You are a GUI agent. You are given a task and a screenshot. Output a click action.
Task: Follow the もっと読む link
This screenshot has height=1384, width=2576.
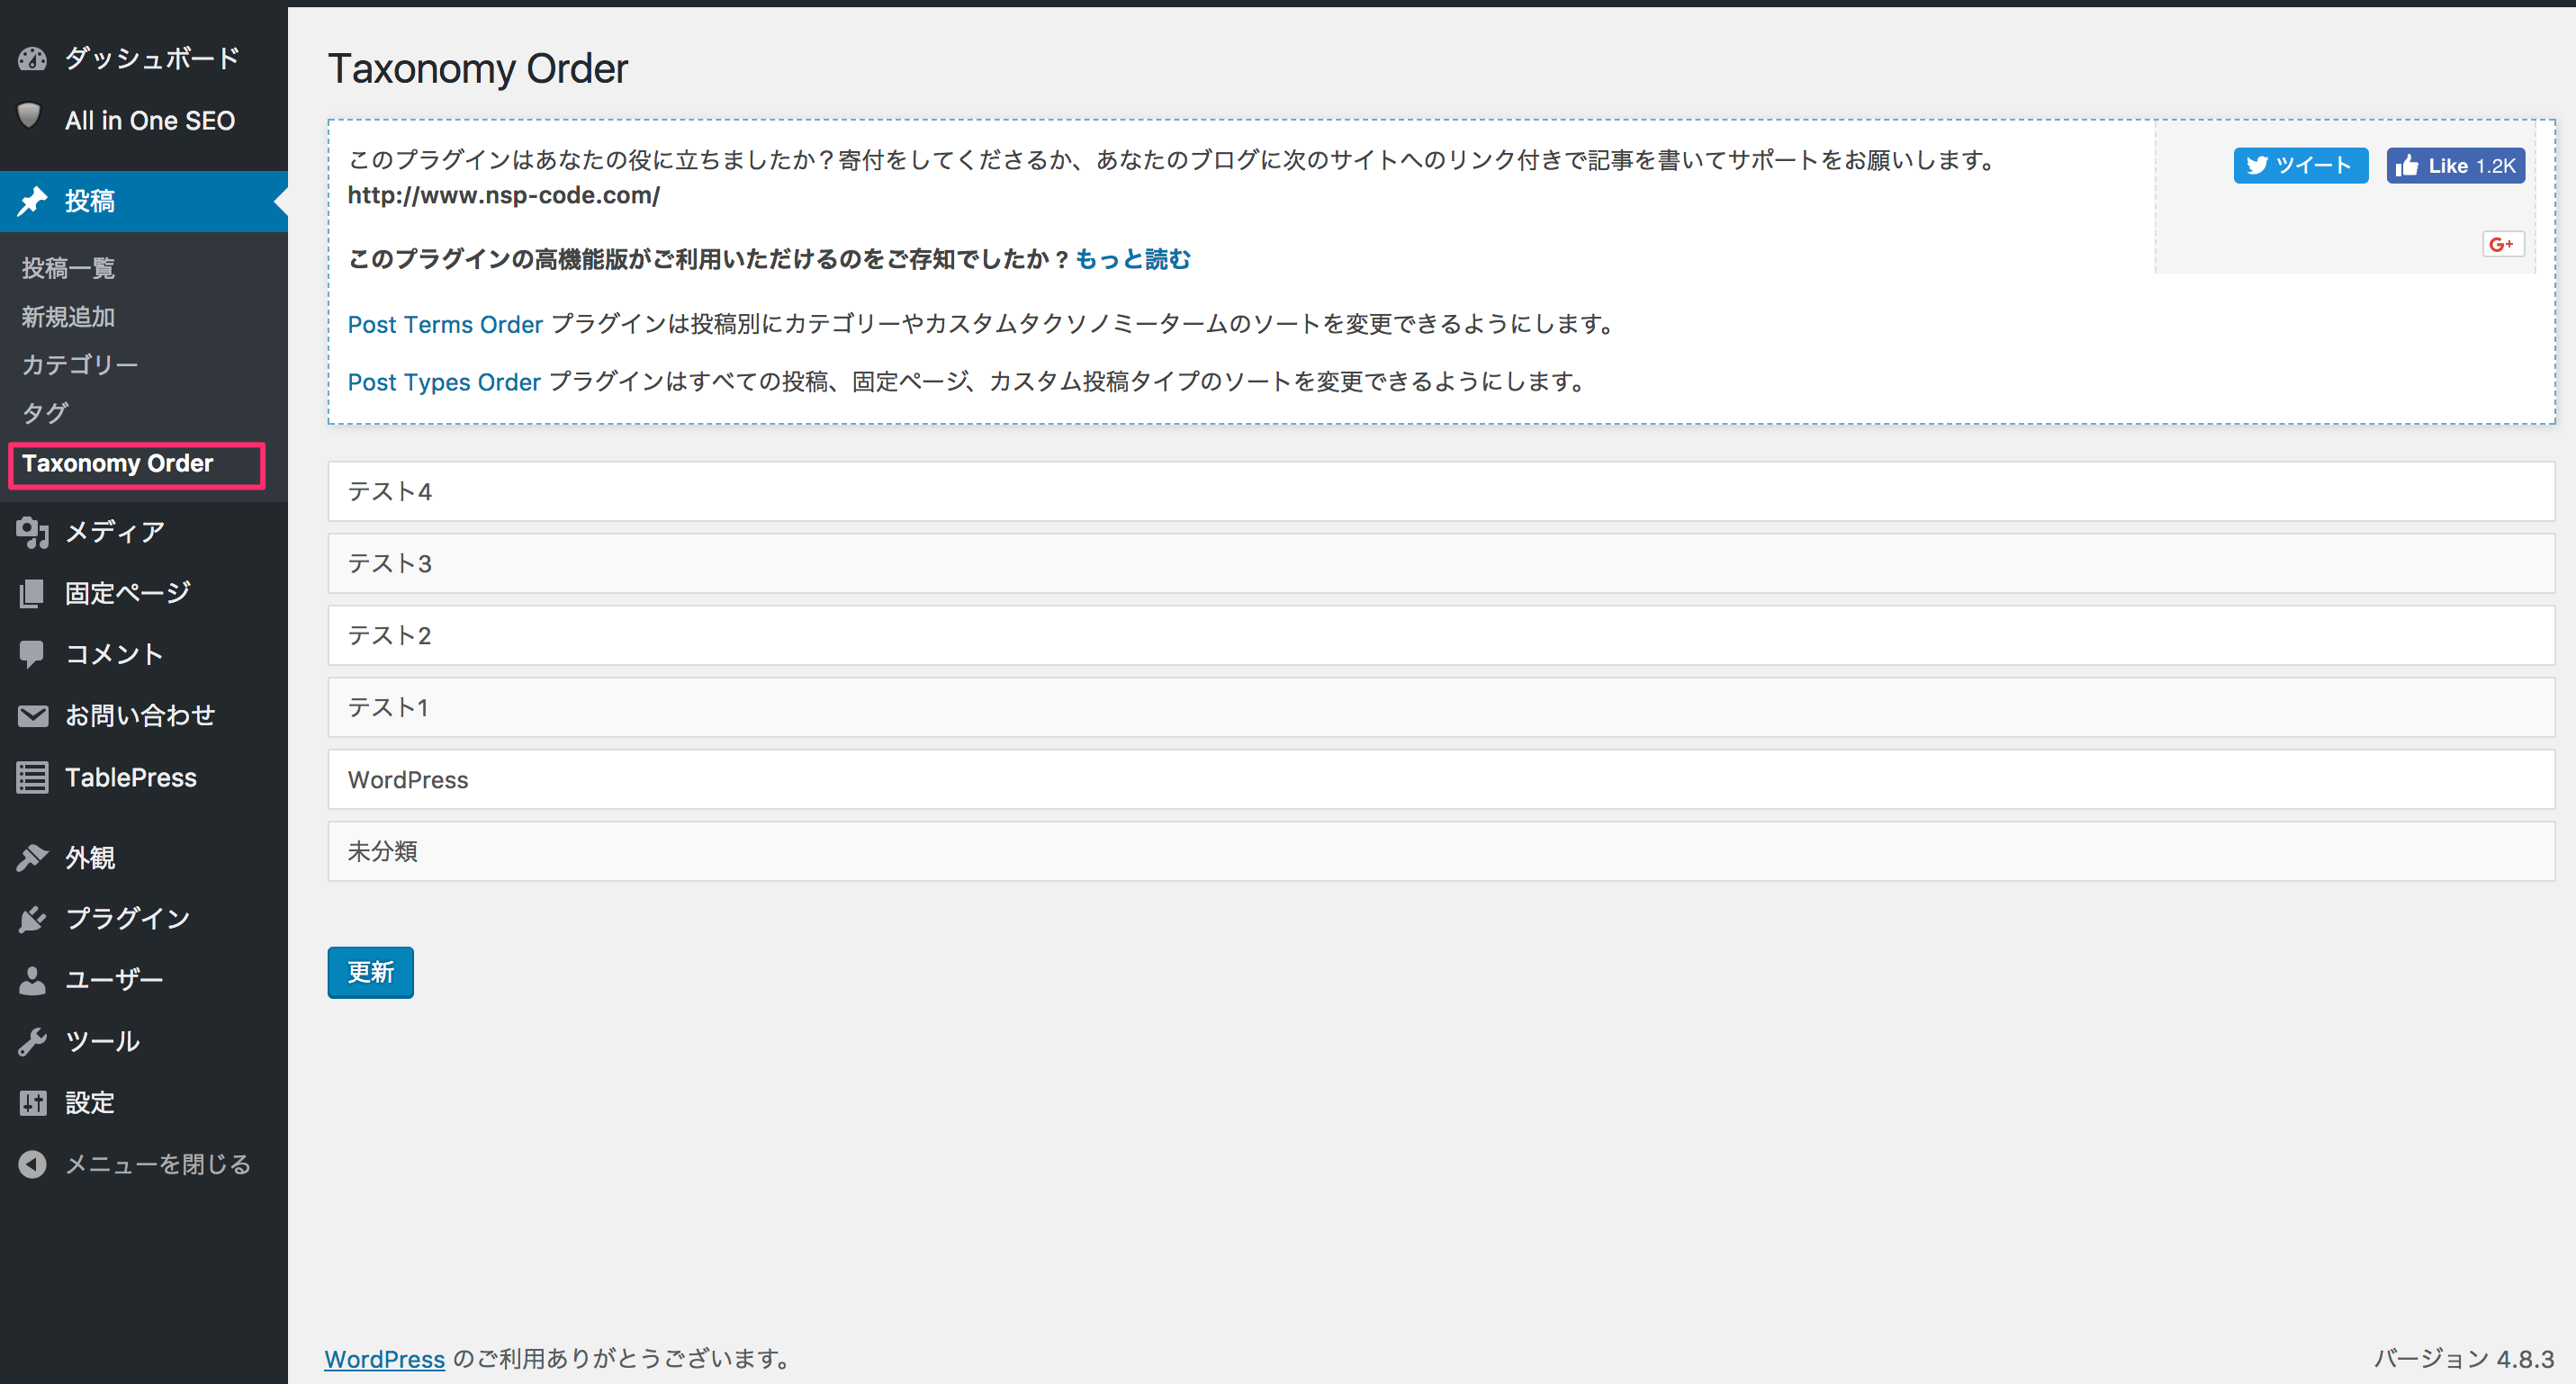pos(1132,259)
